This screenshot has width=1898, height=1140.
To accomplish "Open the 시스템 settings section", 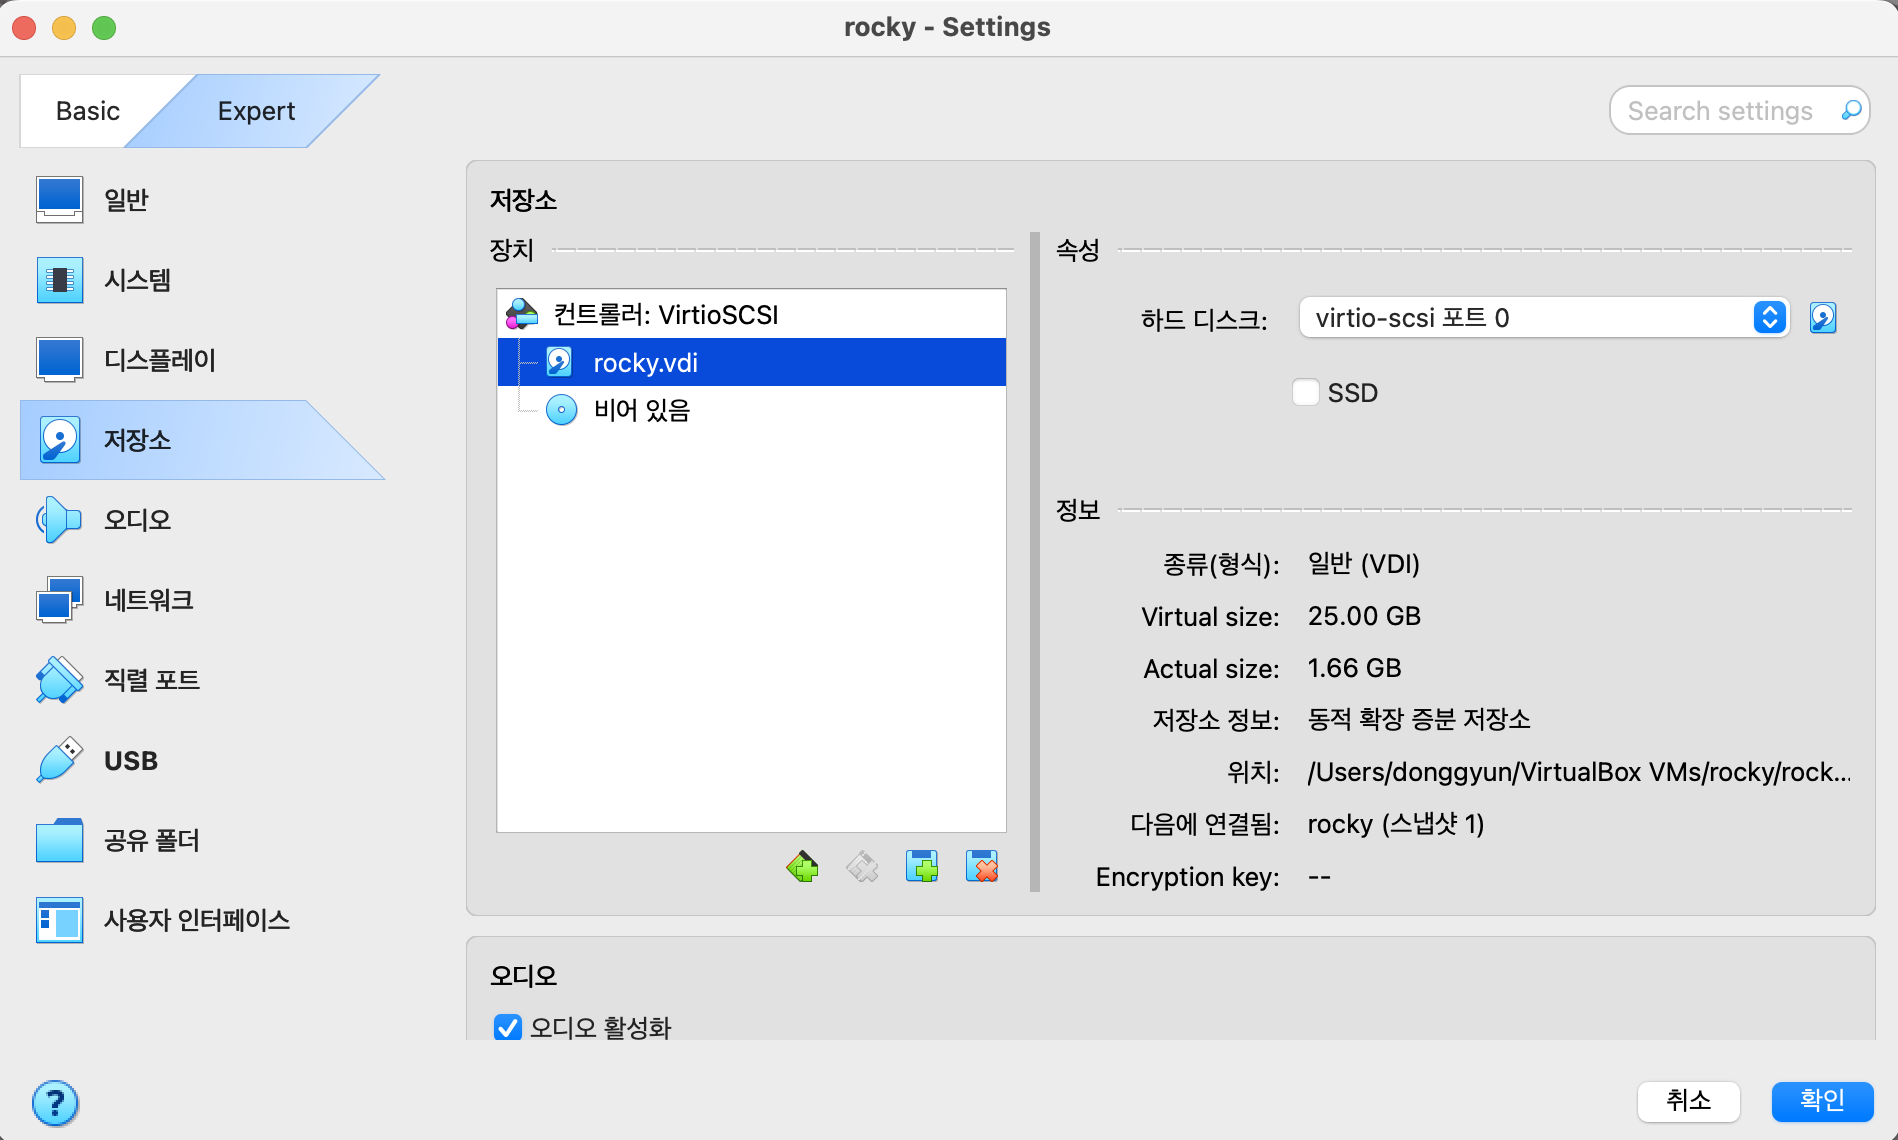I will [x=200, y=280].
